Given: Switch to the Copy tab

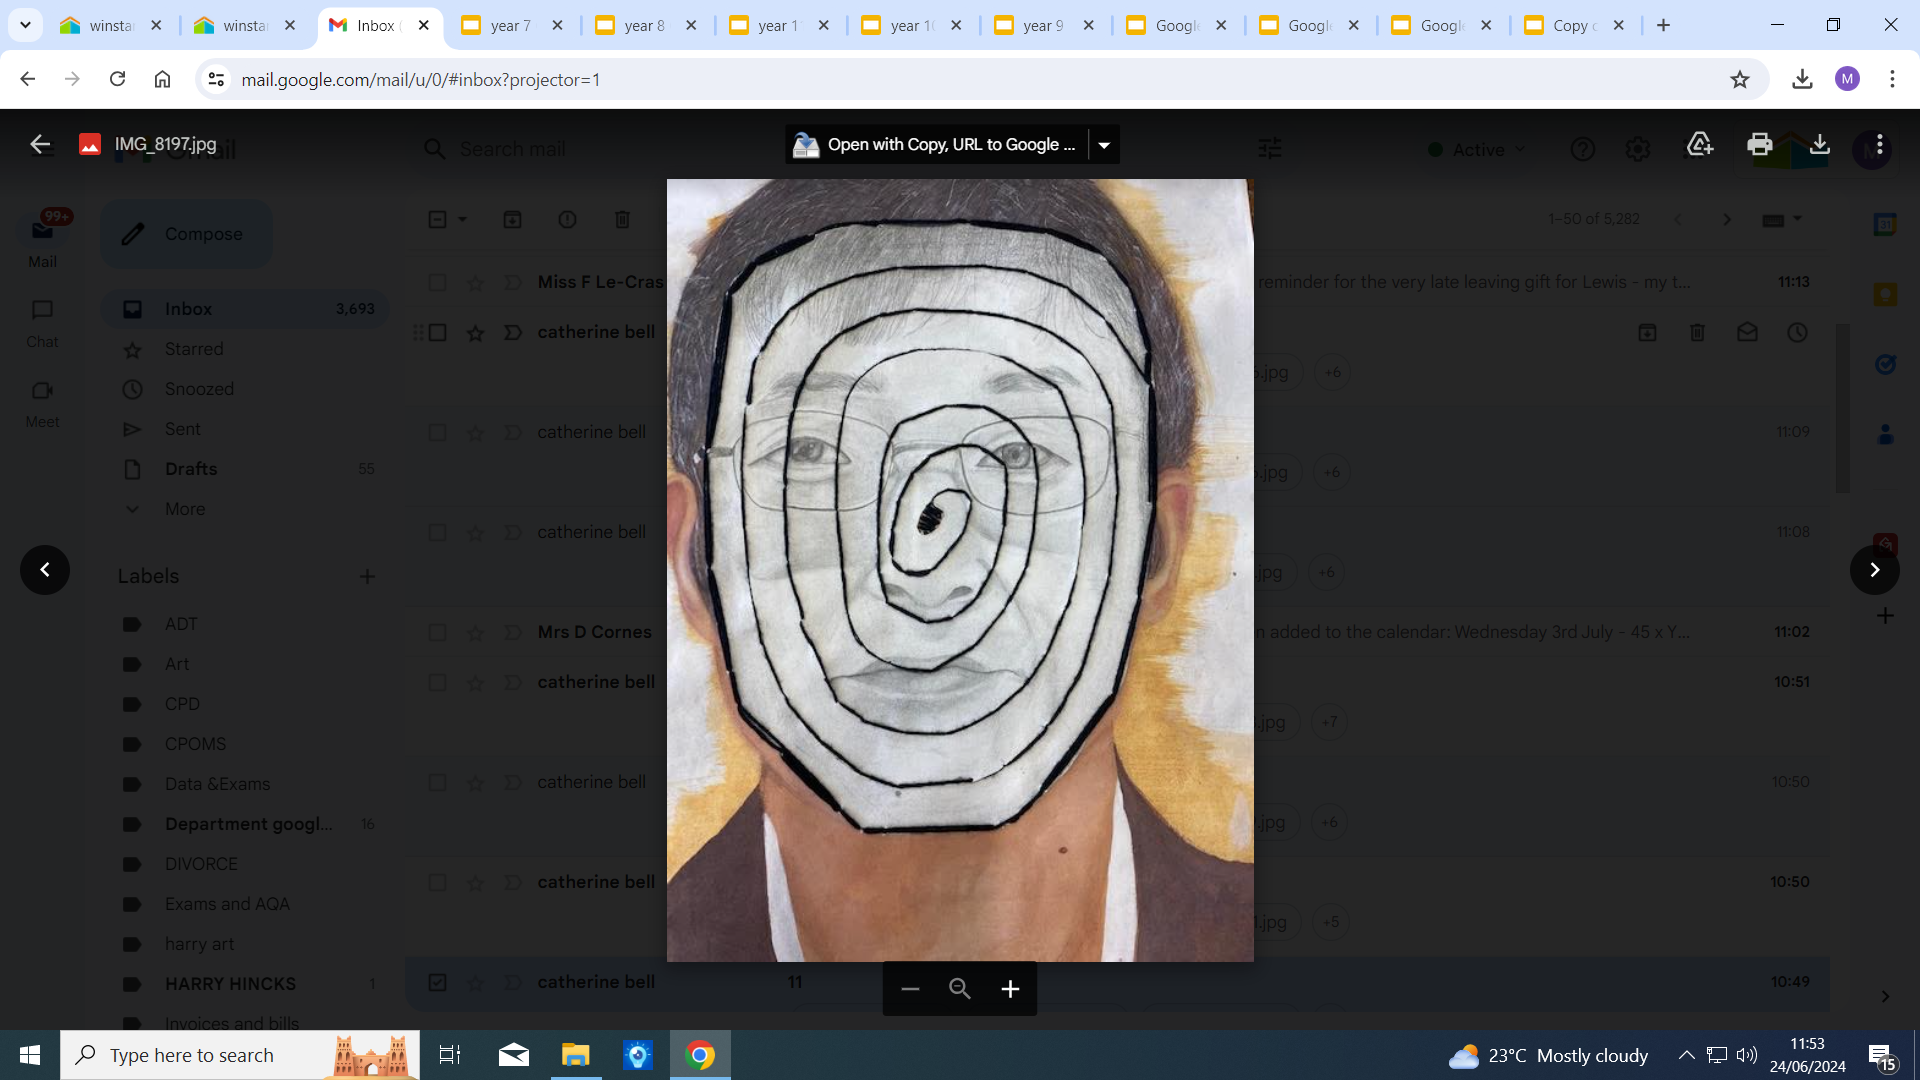Looking at the screenshot, I should (x=1574, y=25).
